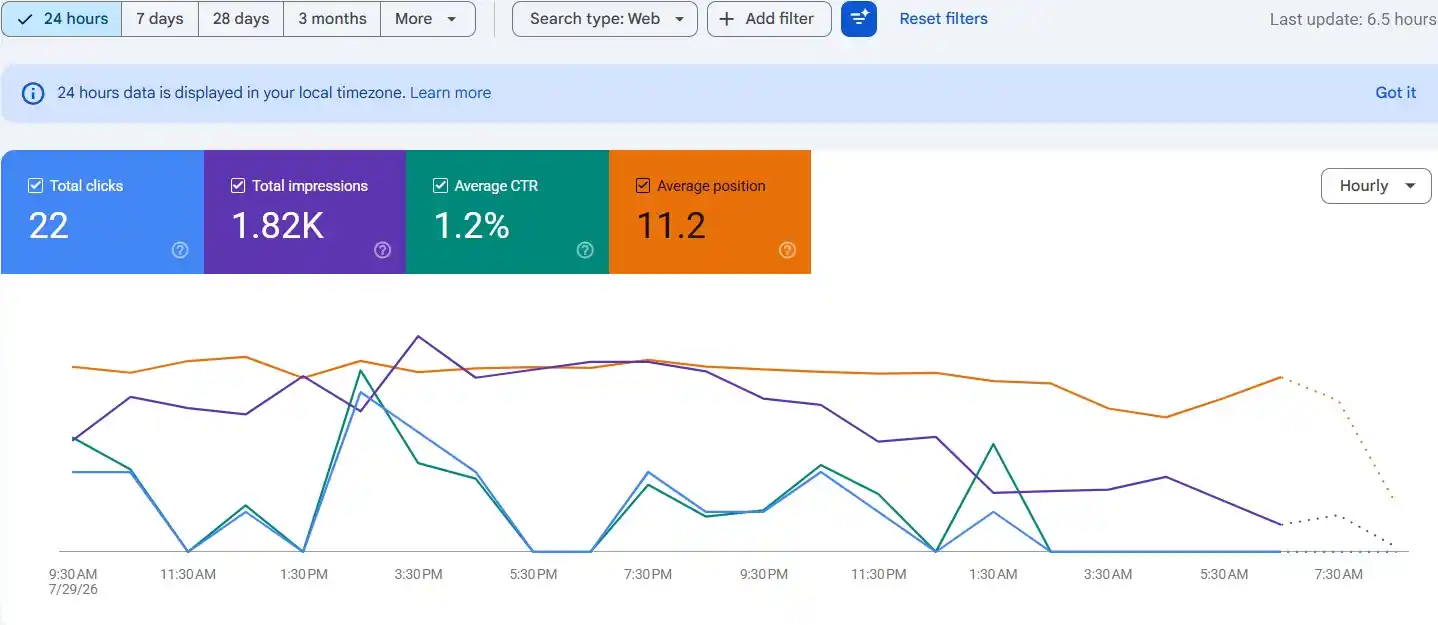Select the 7 days date range
The image size is (1438, 625).
(x=160, y=19)
